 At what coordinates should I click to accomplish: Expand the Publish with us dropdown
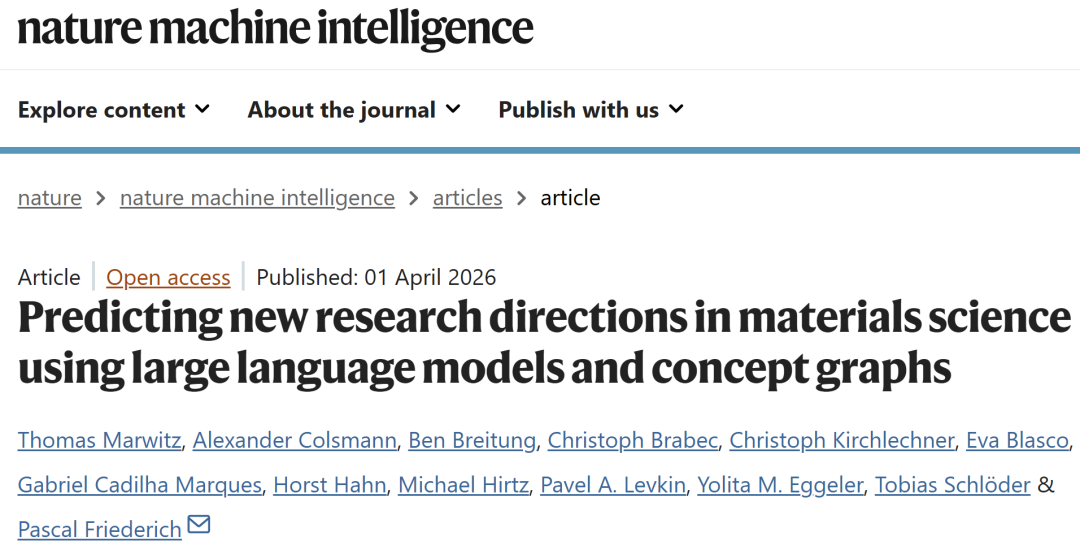point(590,110)
